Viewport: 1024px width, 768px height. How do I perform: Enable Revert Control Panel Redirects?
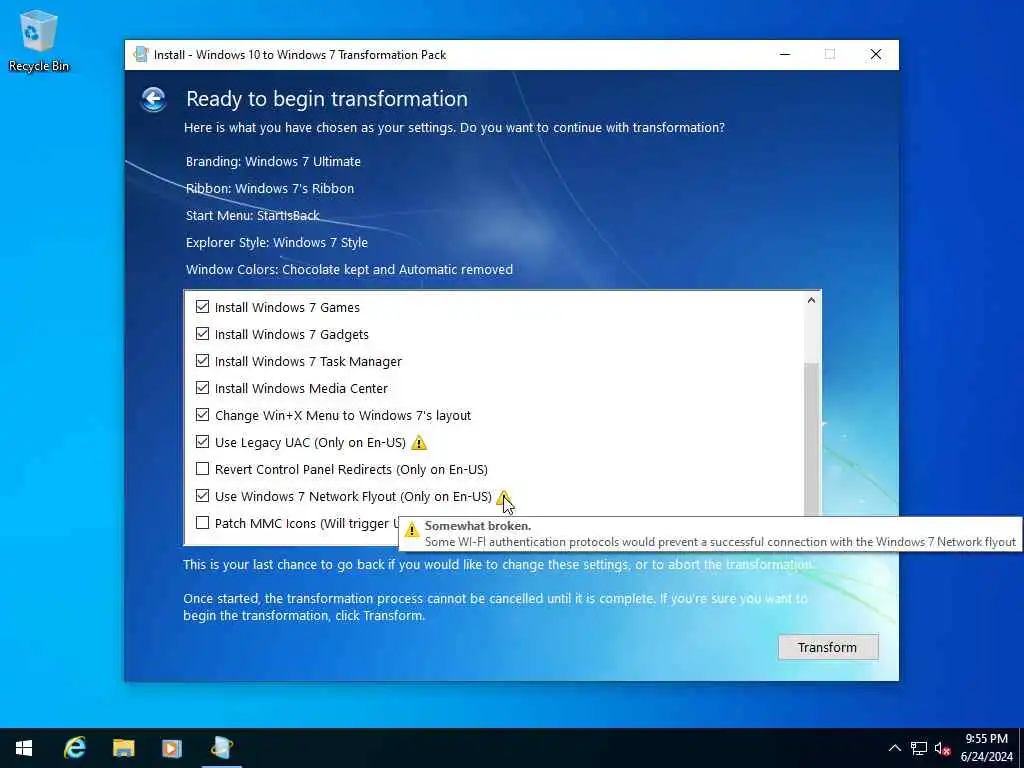point(202,469)
